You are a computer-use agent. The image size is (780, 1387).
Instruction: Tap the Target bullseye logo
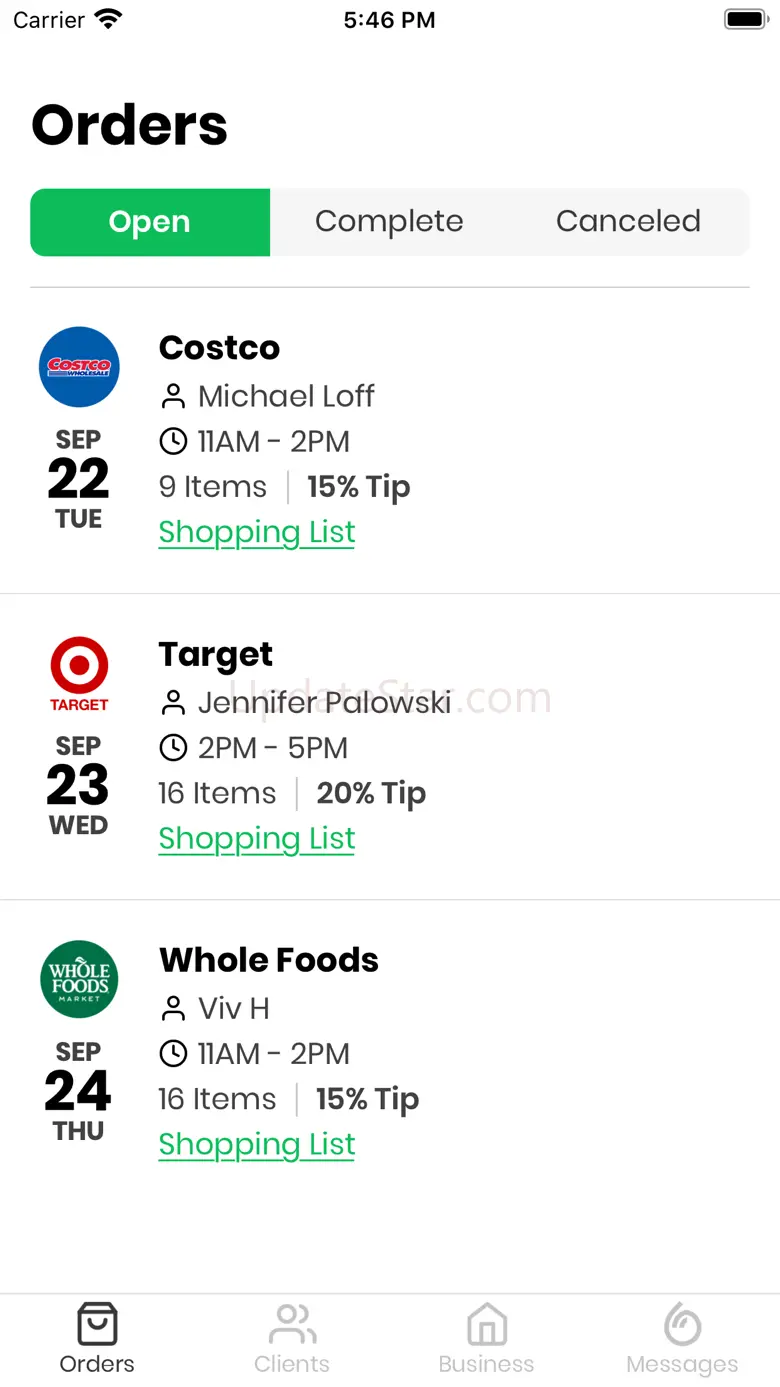(79, 674)
